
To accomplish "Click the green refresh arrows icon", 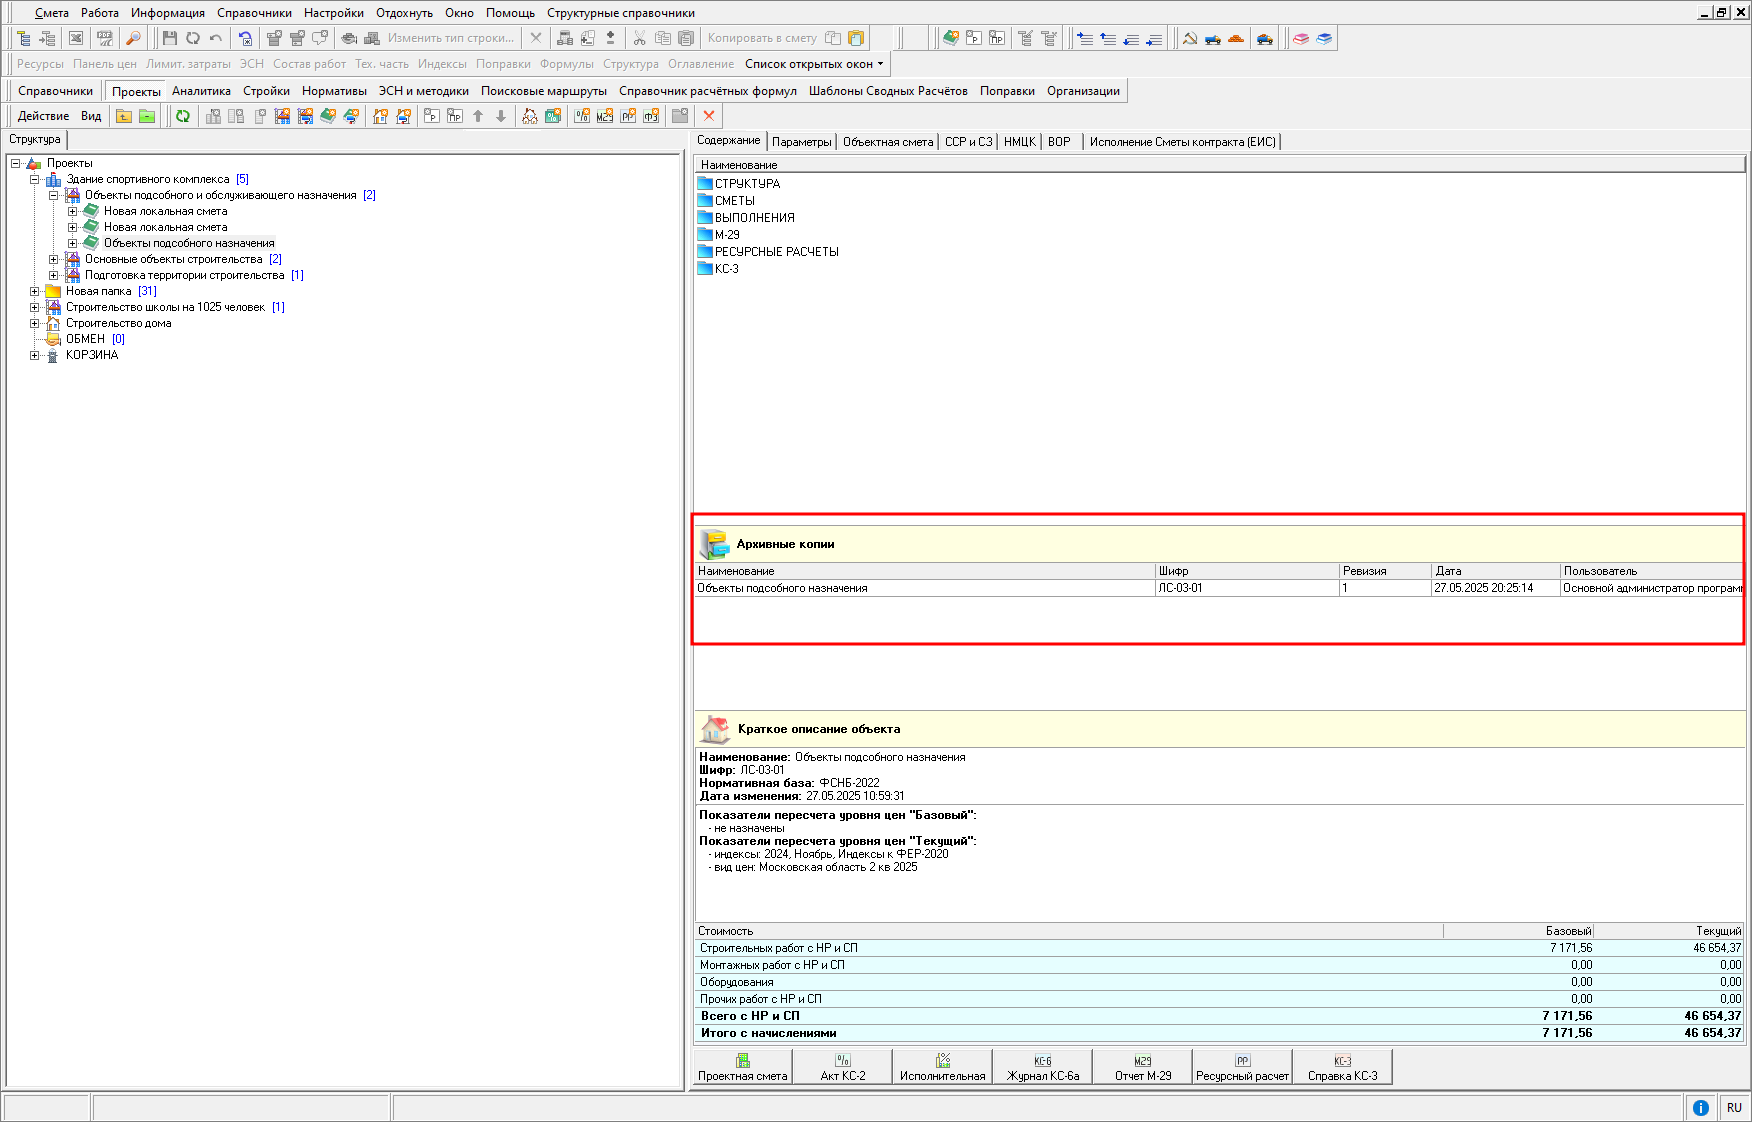I will (x=183, y=116).
